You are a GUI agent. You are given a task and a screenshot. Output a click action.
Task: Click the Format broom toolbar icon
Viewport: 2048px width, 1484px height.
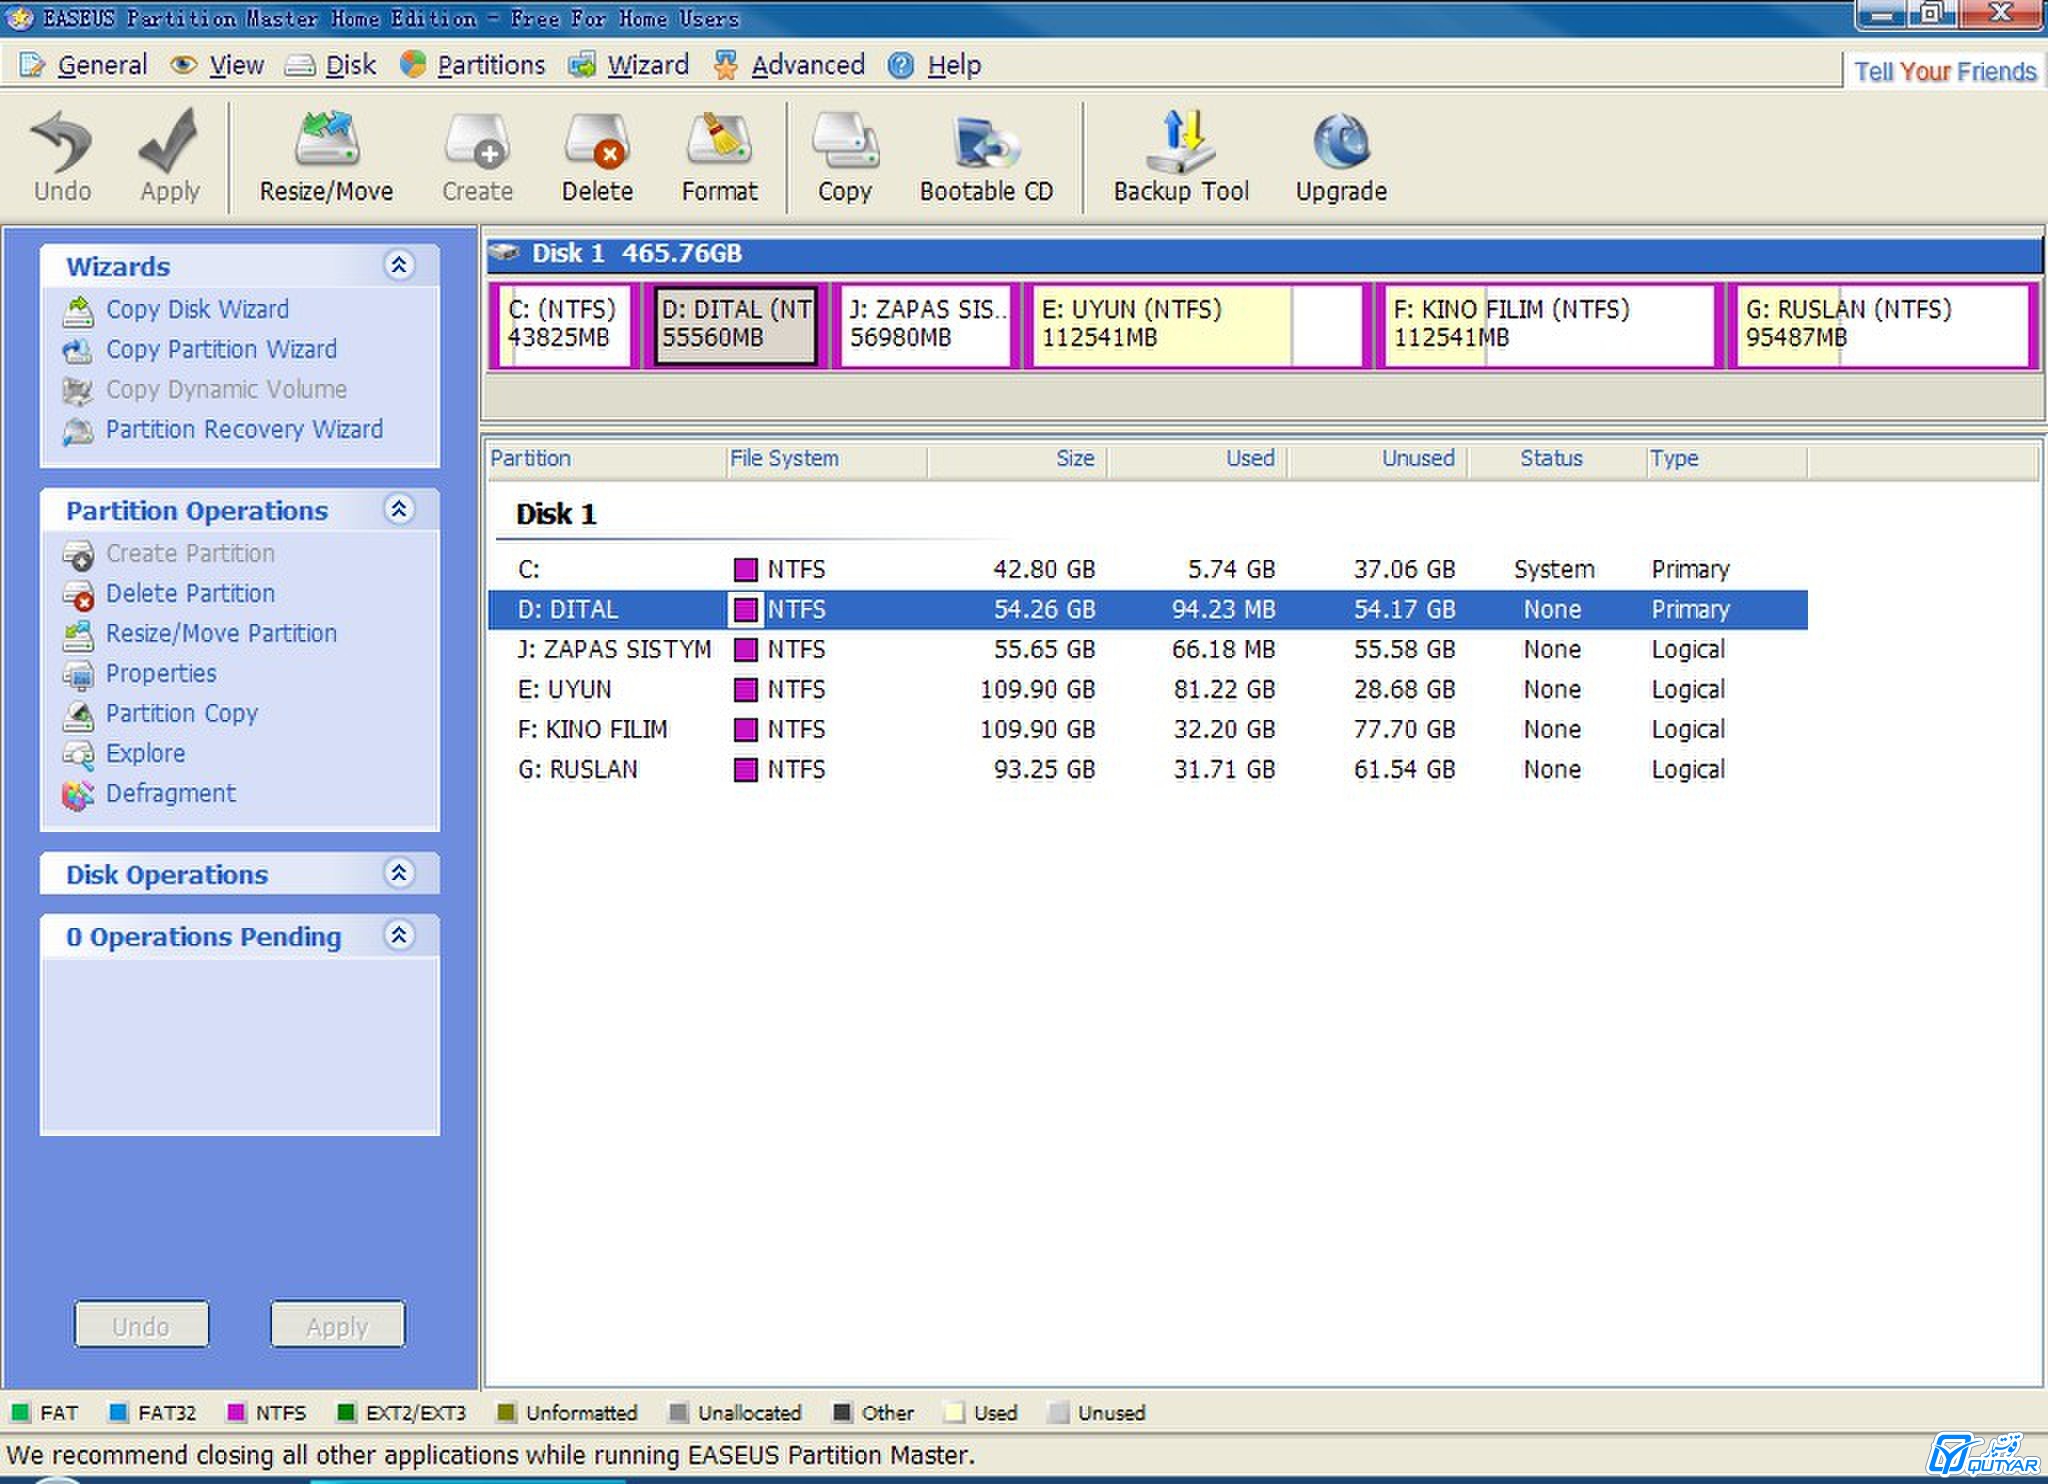click(719, 157)
